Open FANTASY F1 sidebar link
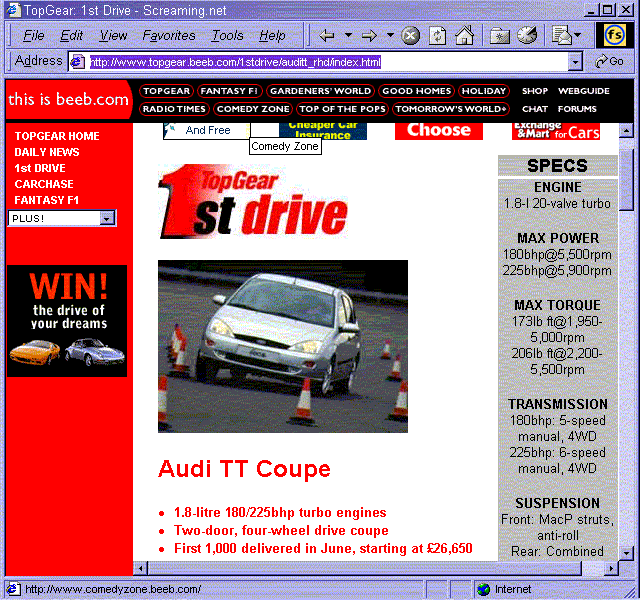The height and width of the screenshot is (600, 640). [x=47, y=200]
